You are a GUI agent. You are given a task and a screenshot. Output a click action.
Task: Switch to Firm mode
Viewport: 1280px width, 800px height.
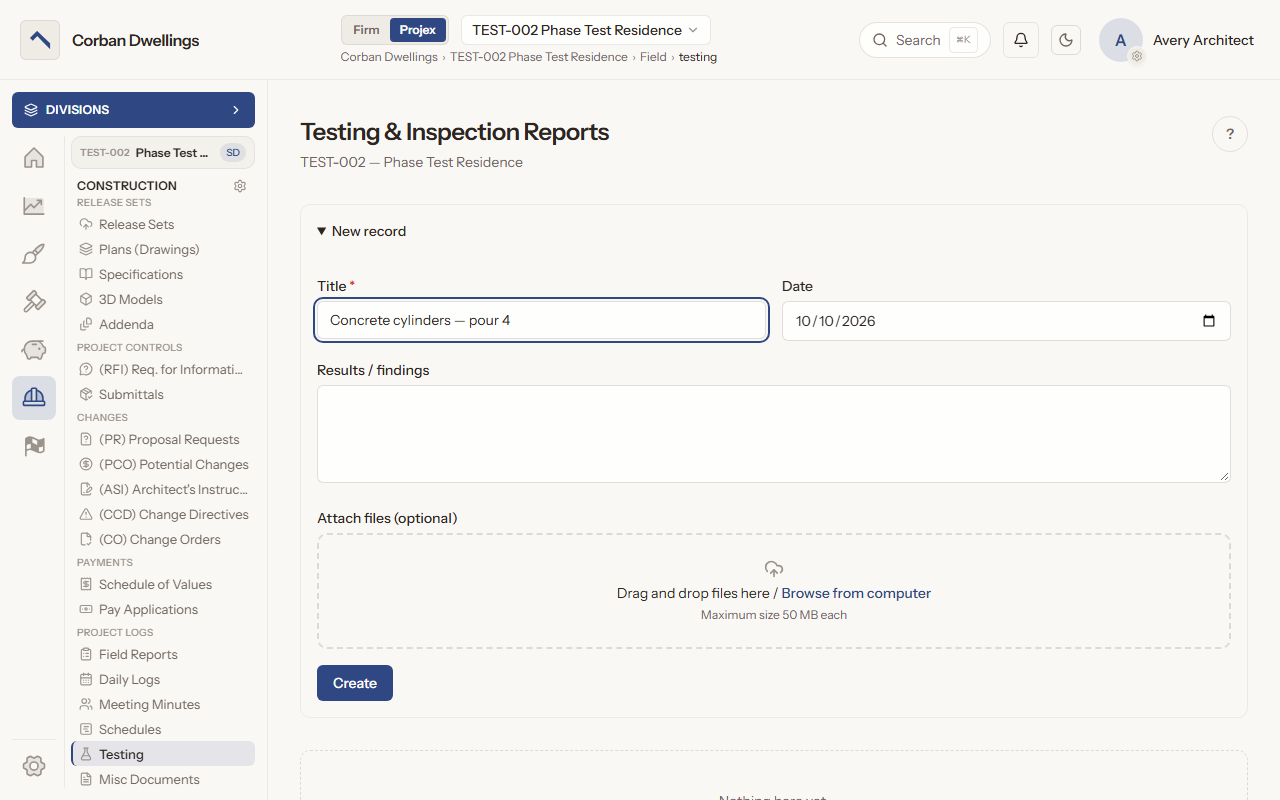click(366, 30)
